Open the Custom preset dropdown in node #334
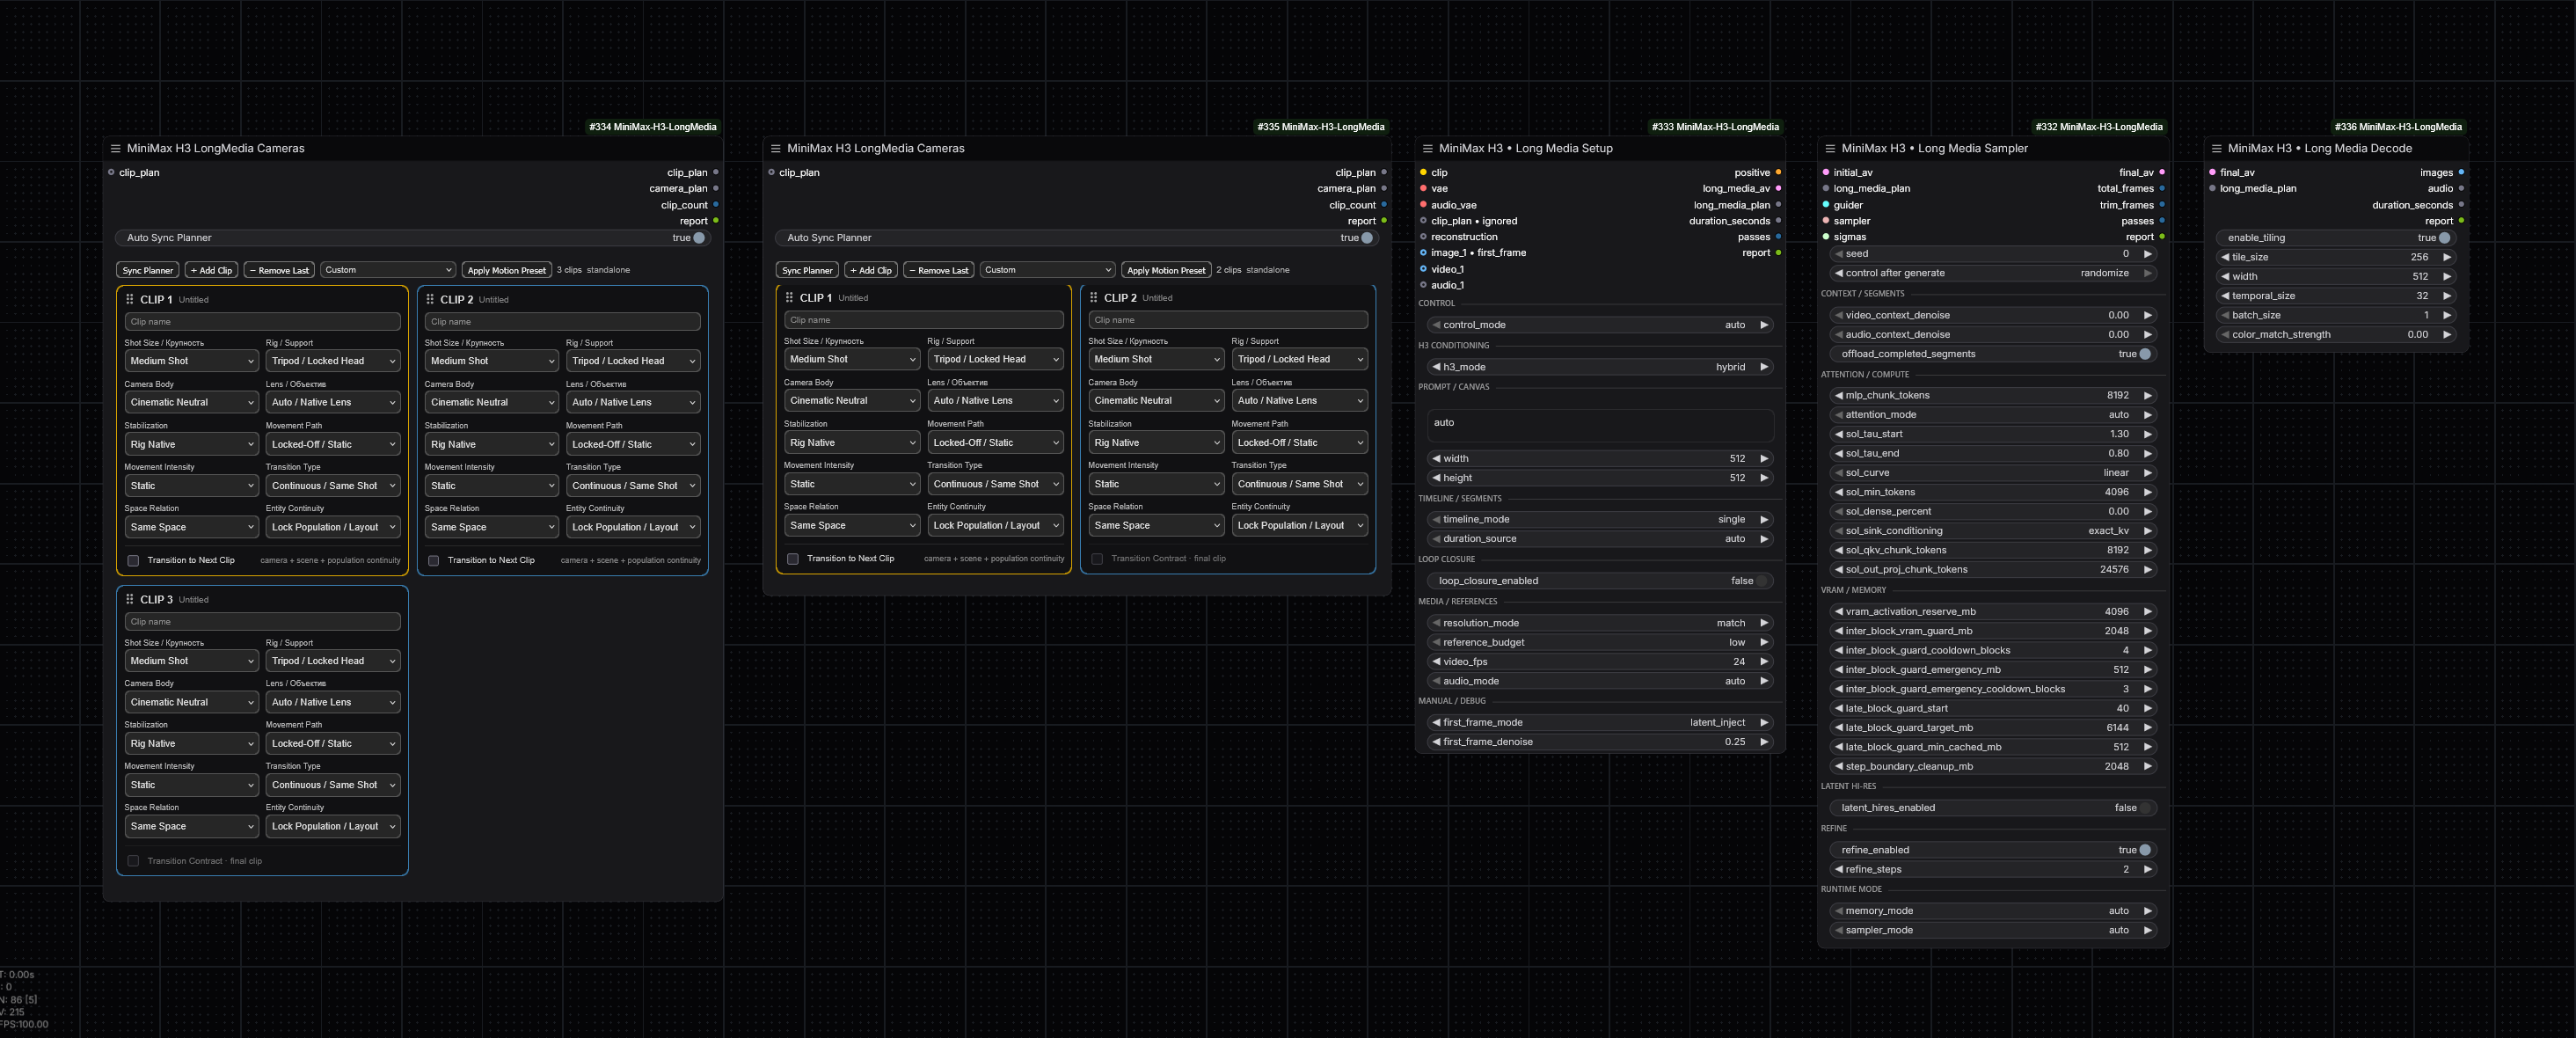The image size is (2576, 1038). (x=388, y=270)
